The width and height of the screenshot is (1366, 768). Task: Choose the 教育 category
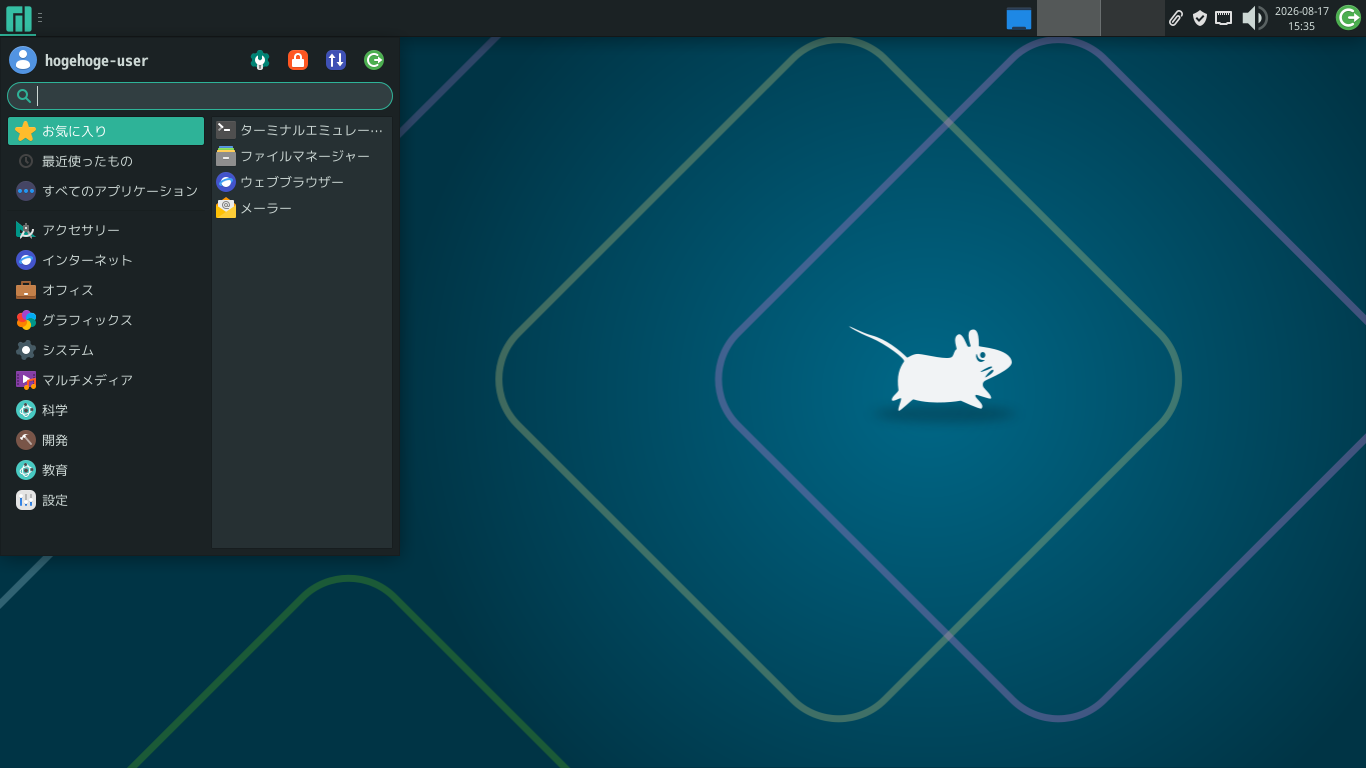(x=106, y=470)
